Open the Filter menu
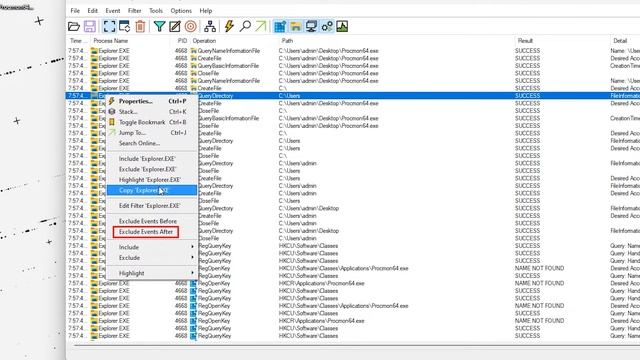 [x=134, y=11]
